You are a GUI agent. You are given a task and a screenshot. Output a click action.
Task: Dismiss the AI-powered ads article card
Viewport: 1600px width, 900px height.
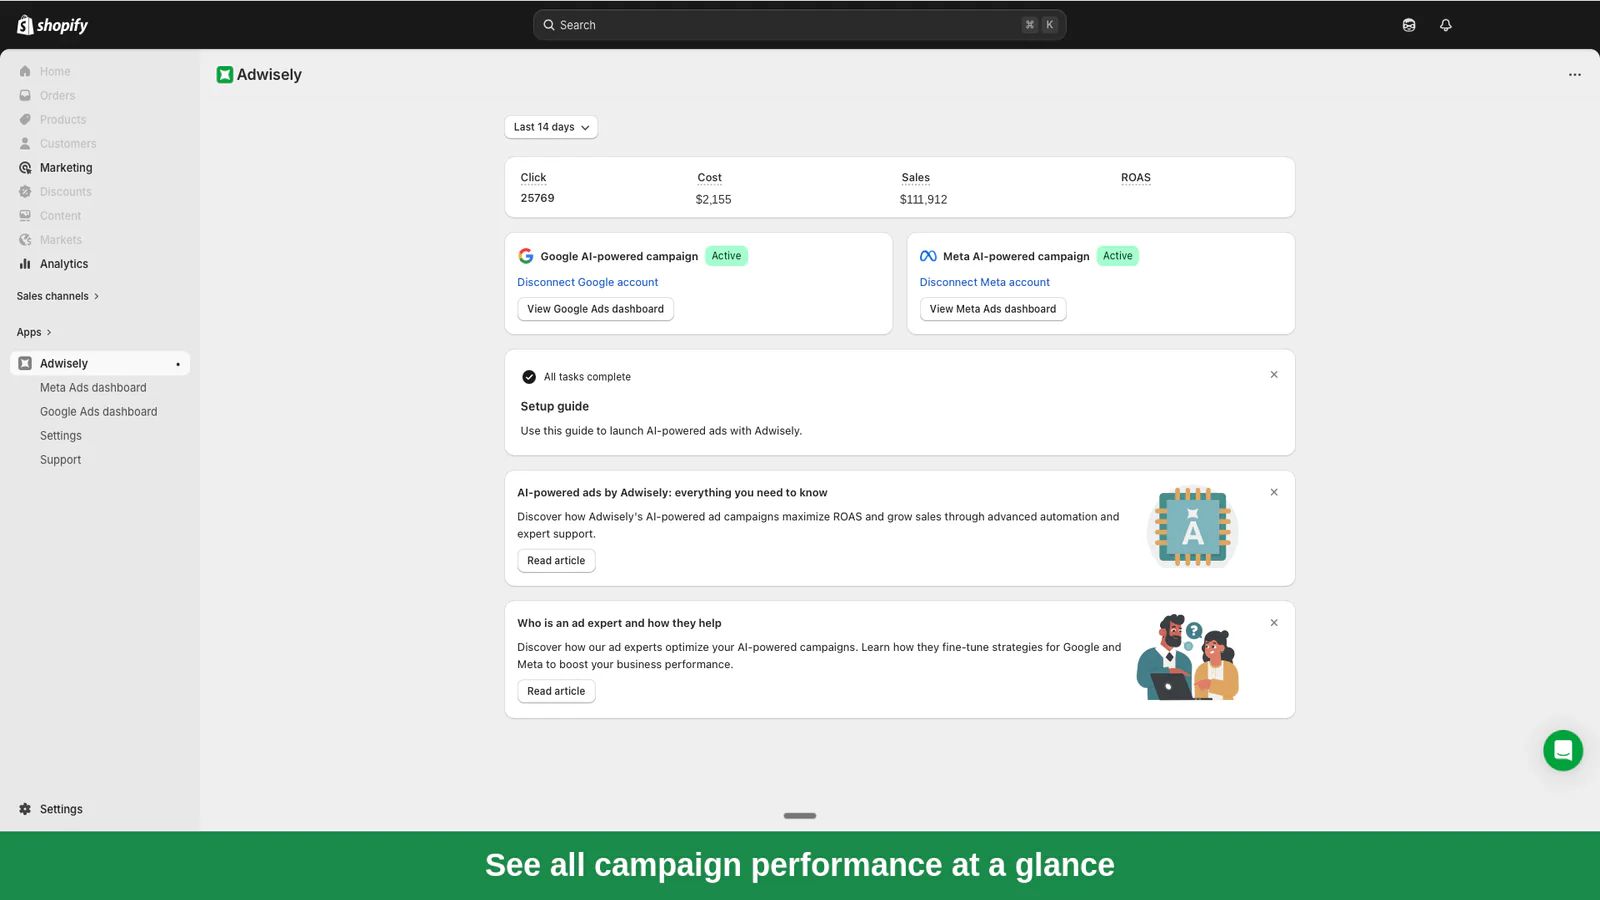pyautogui.click(x=1274, y=492)
